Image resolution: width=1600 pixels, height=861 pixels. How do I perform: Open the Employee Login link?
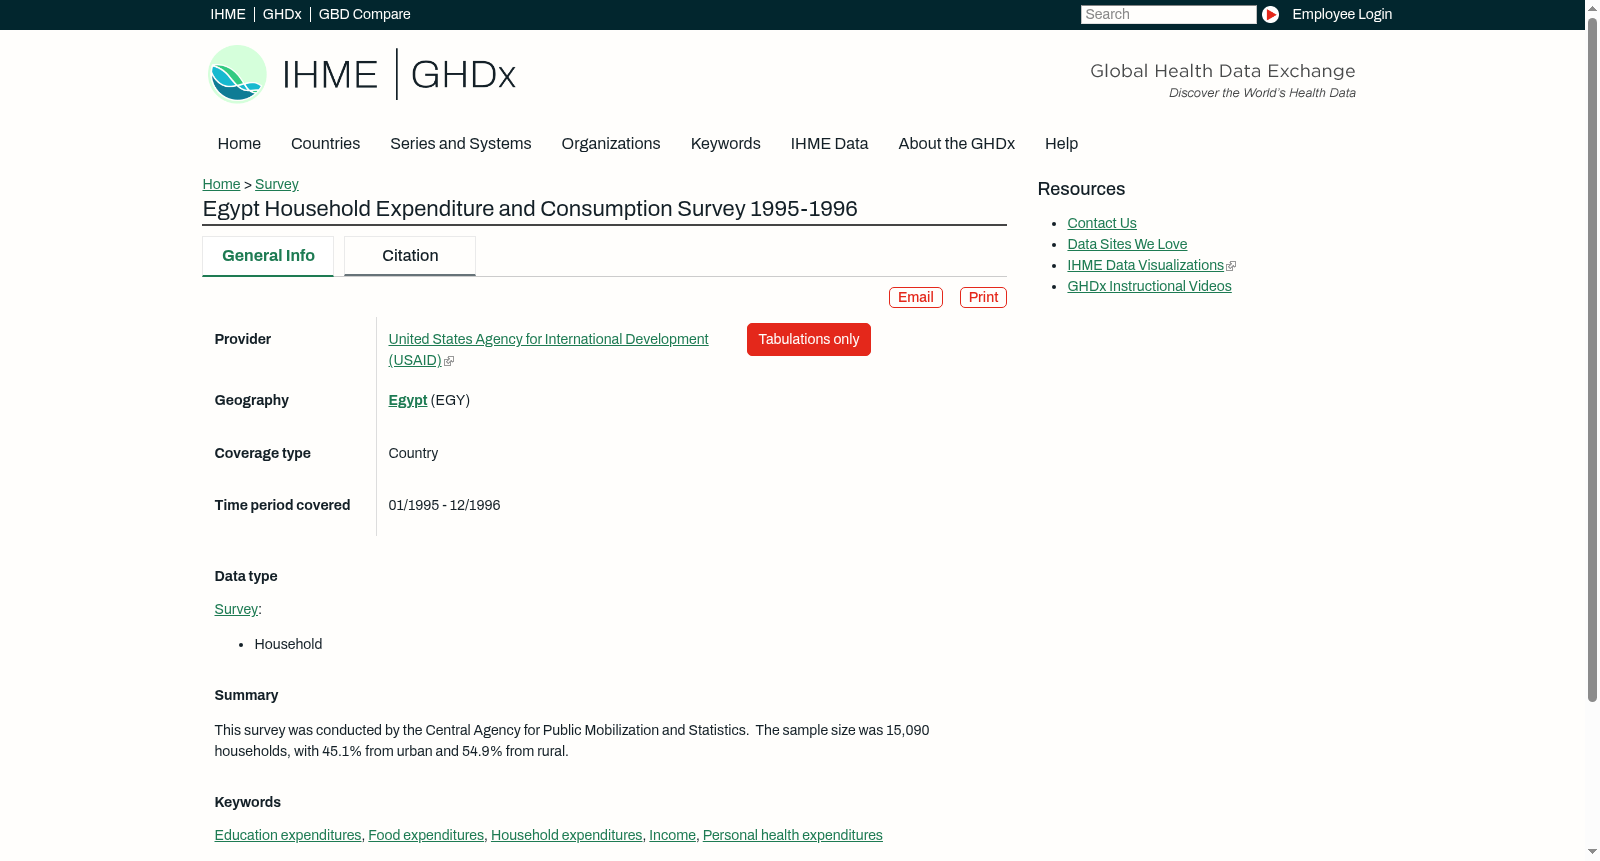pos(1342,14)
